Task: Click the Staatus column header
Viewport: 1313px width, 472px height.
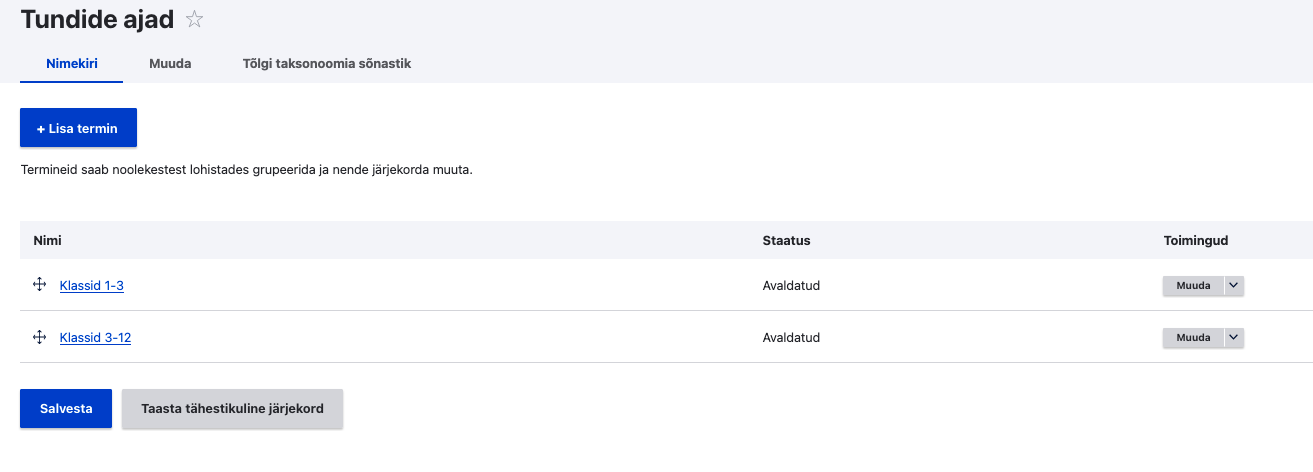Action: pyautogui.click(x=786, y=241)
